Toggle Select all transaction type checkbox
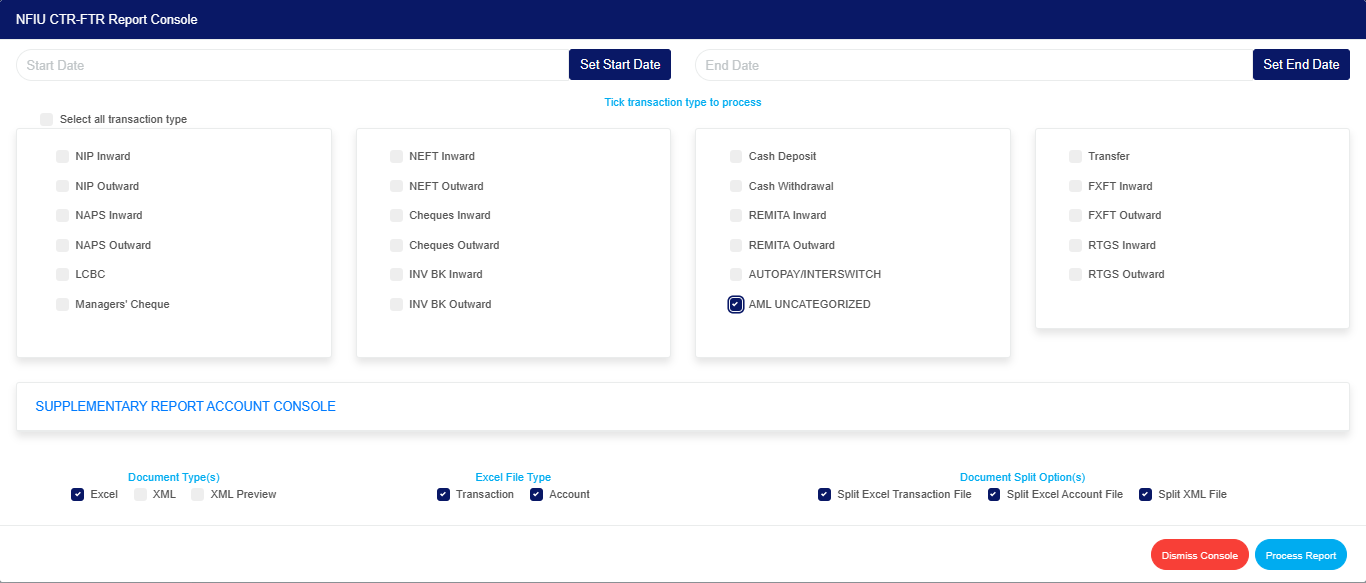 pos(47,120)
